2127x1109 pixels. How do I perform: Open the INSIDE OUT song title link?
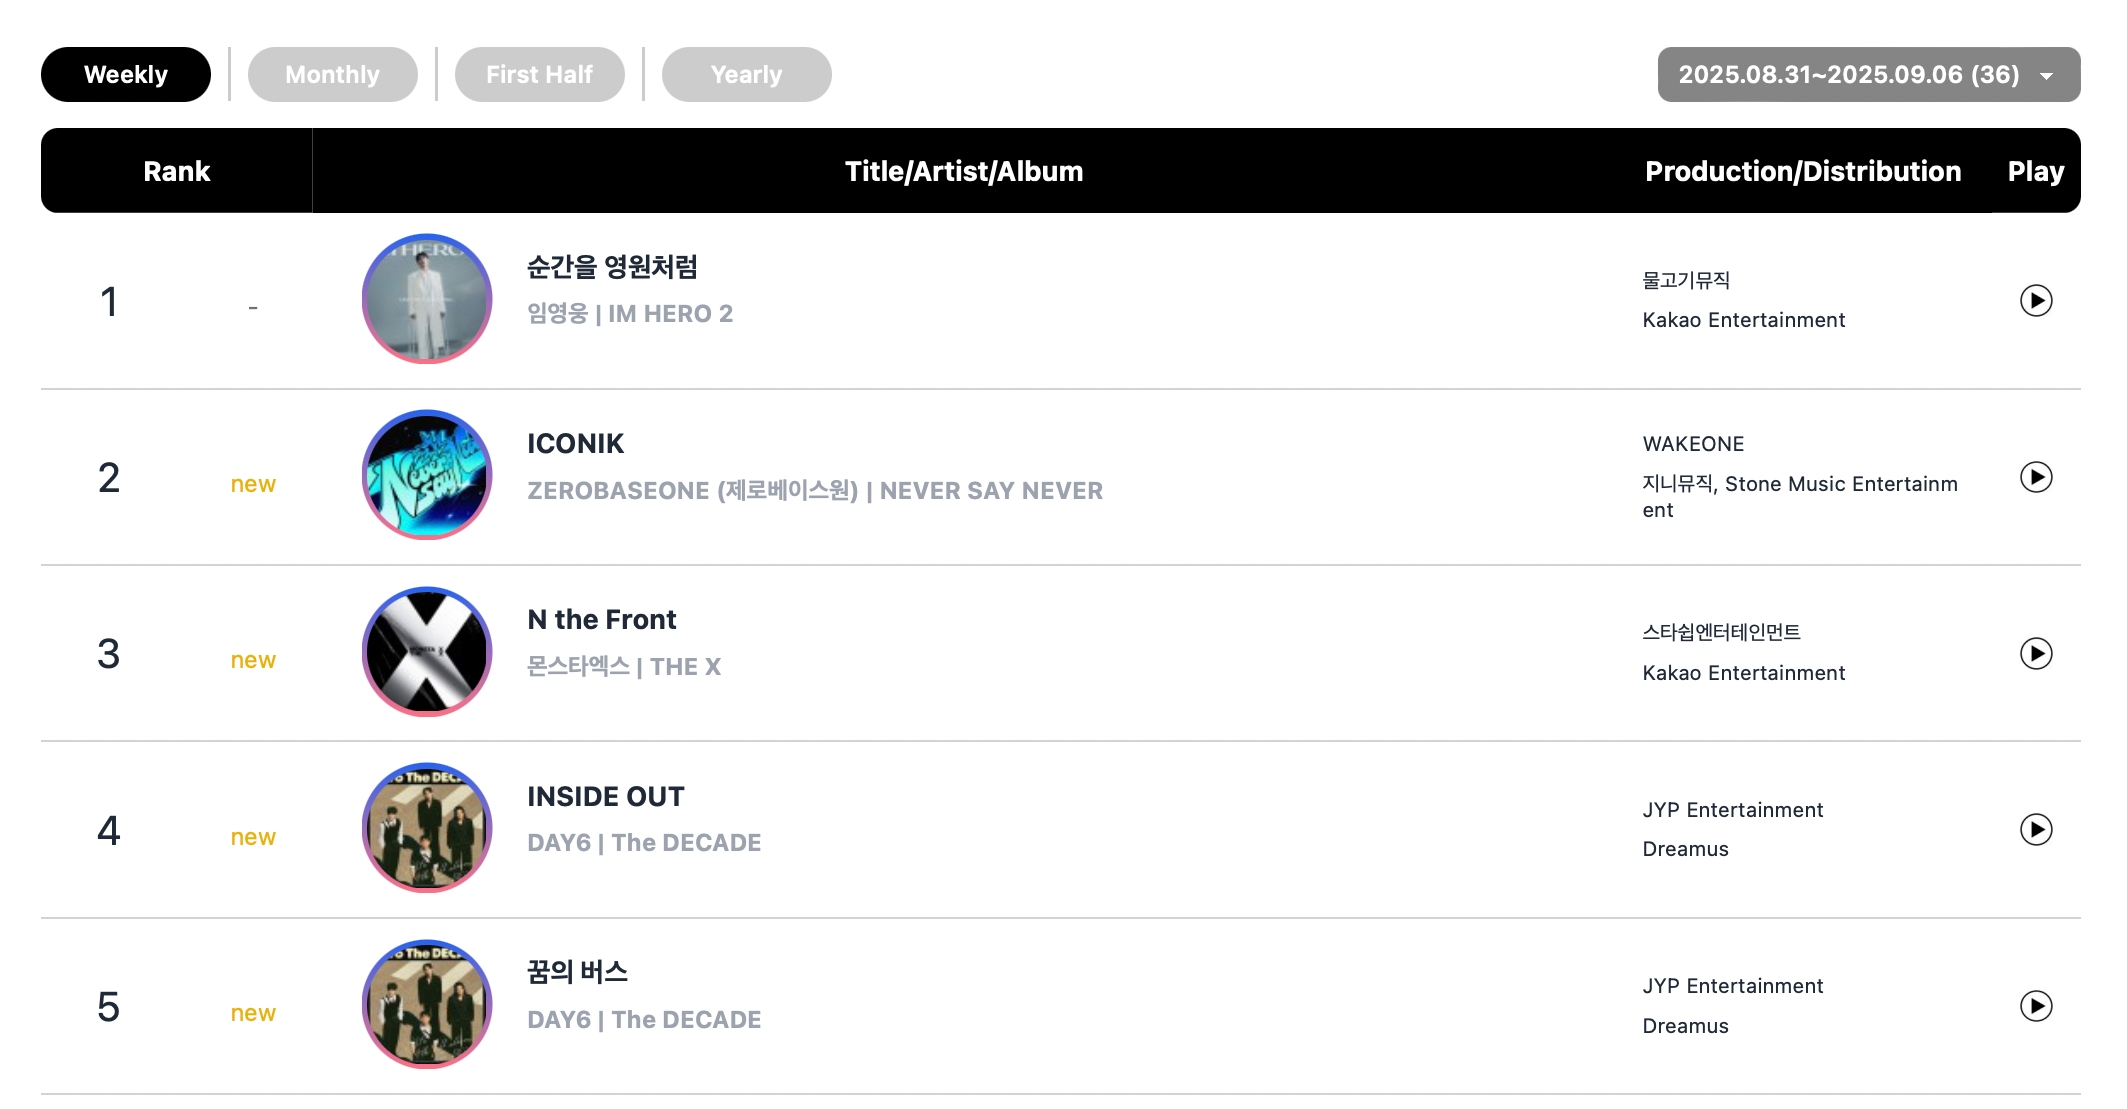[x=606, y=797]
